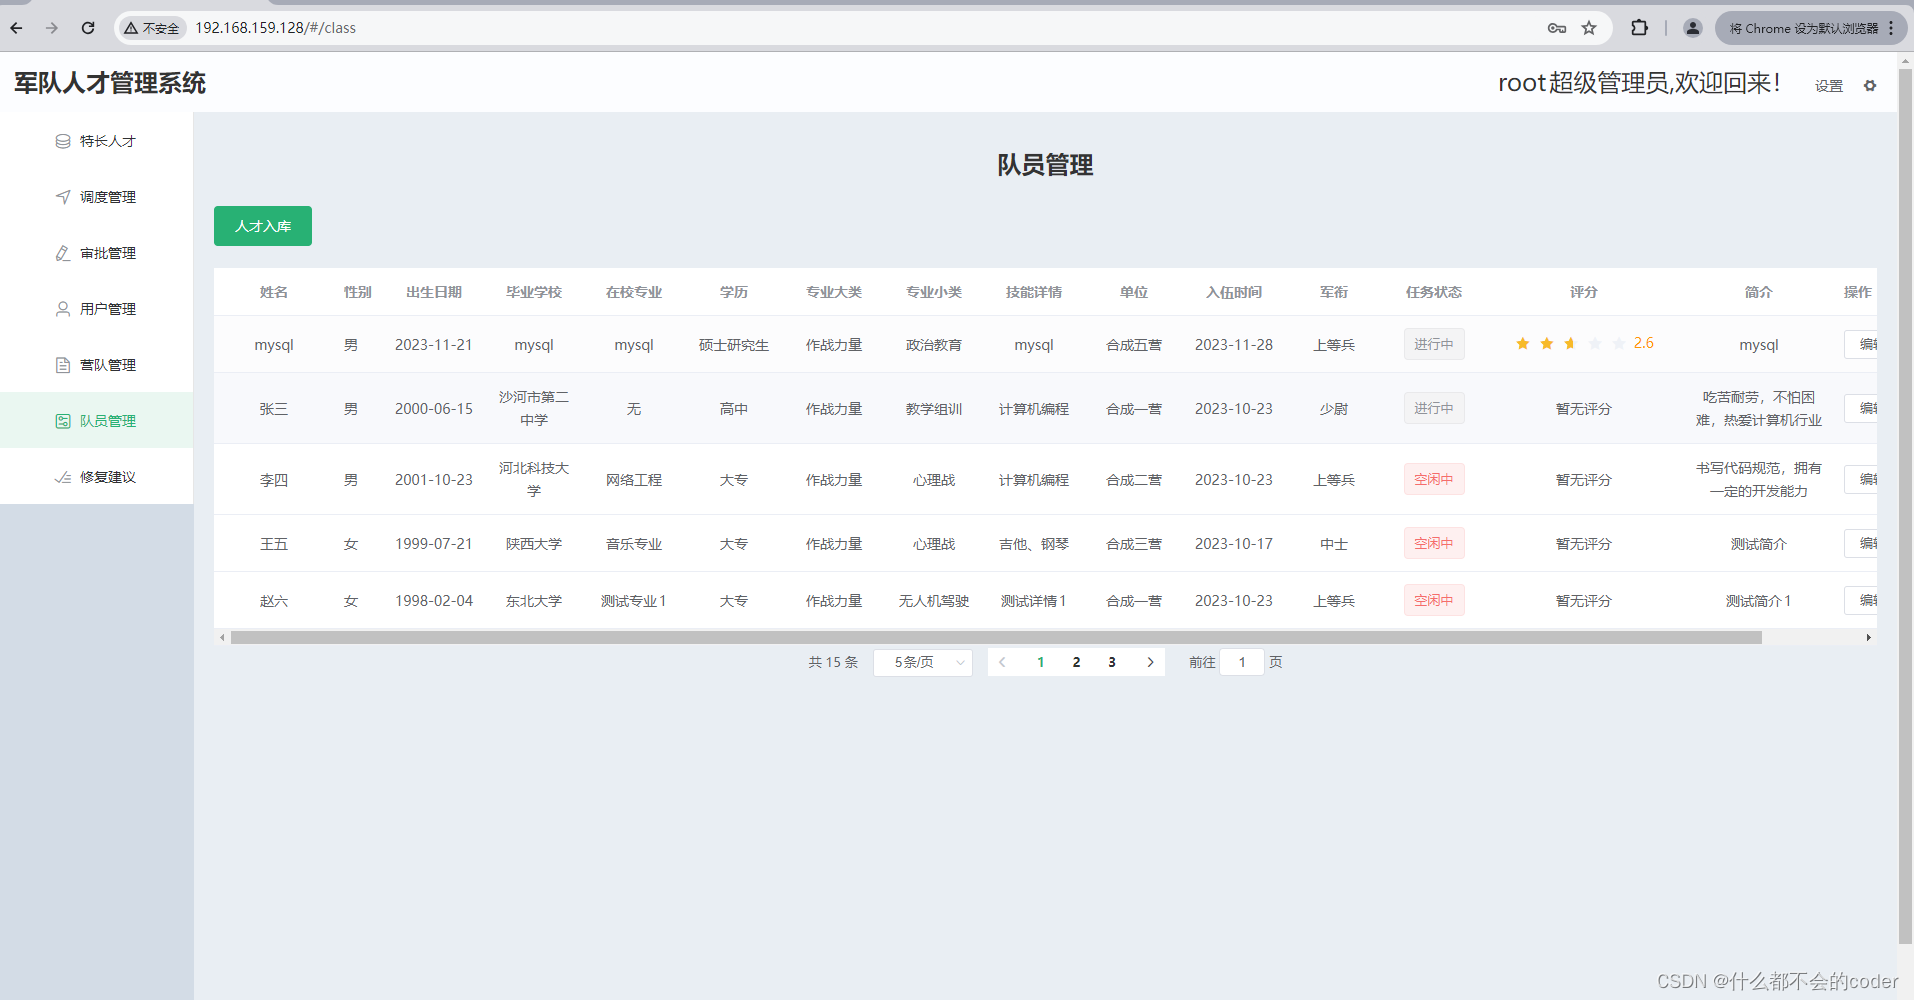Open the saved password key icon
Image resolution: width=1914 pixels, height=1000 pixels.
[1556, 28]
